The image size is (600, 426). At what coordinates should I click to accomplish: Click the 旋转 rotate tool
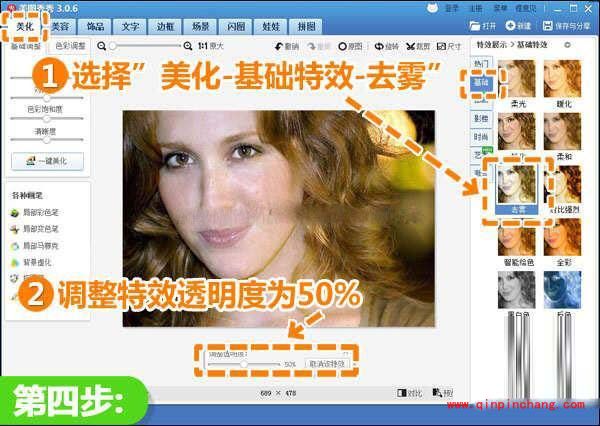click(x=386, y=47)
